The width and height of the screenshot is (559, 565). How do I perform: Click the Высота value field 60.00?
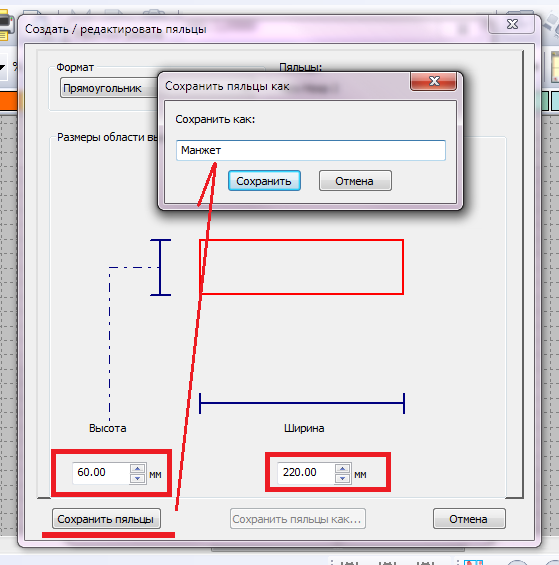click(101, 473)
